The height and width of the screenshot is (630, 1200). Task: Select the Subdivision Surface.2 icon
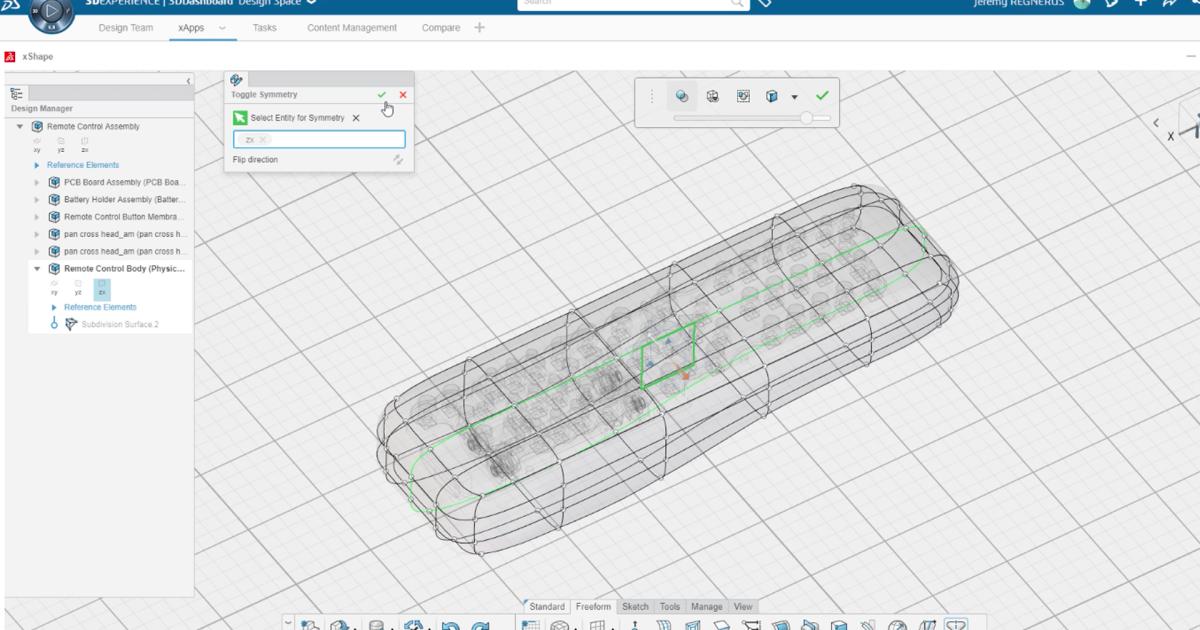click(x=72, y=321)
